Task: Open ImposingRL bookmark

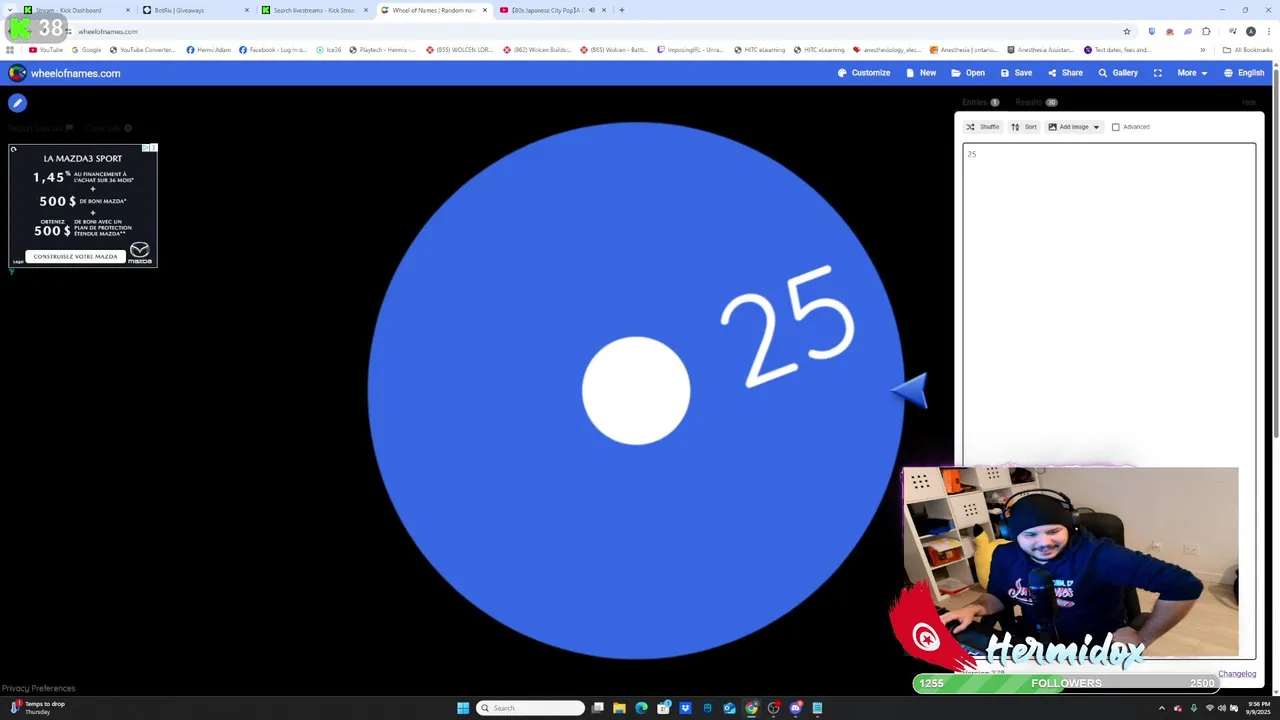Action: point(690,50)
